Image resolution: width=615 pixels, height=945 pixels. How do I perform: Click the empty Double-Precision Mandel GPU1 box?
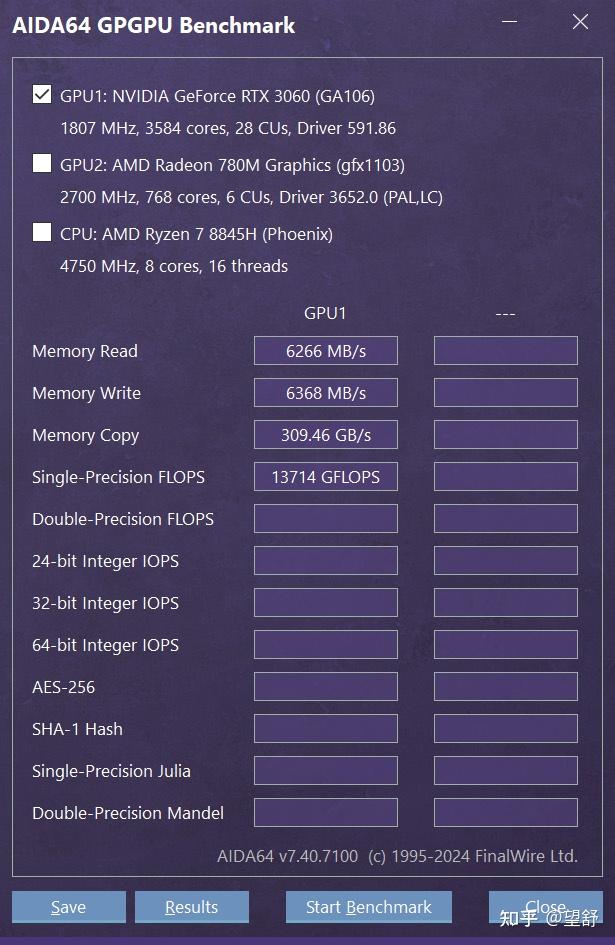click(326, 812)
